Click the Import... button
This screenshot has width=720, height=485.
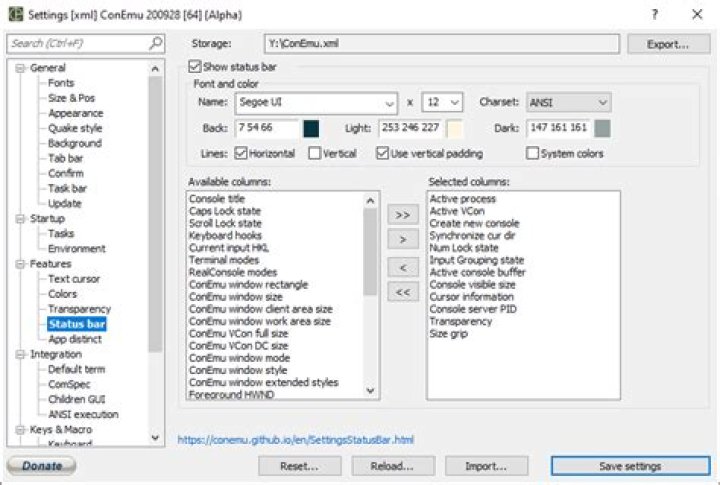486,466
